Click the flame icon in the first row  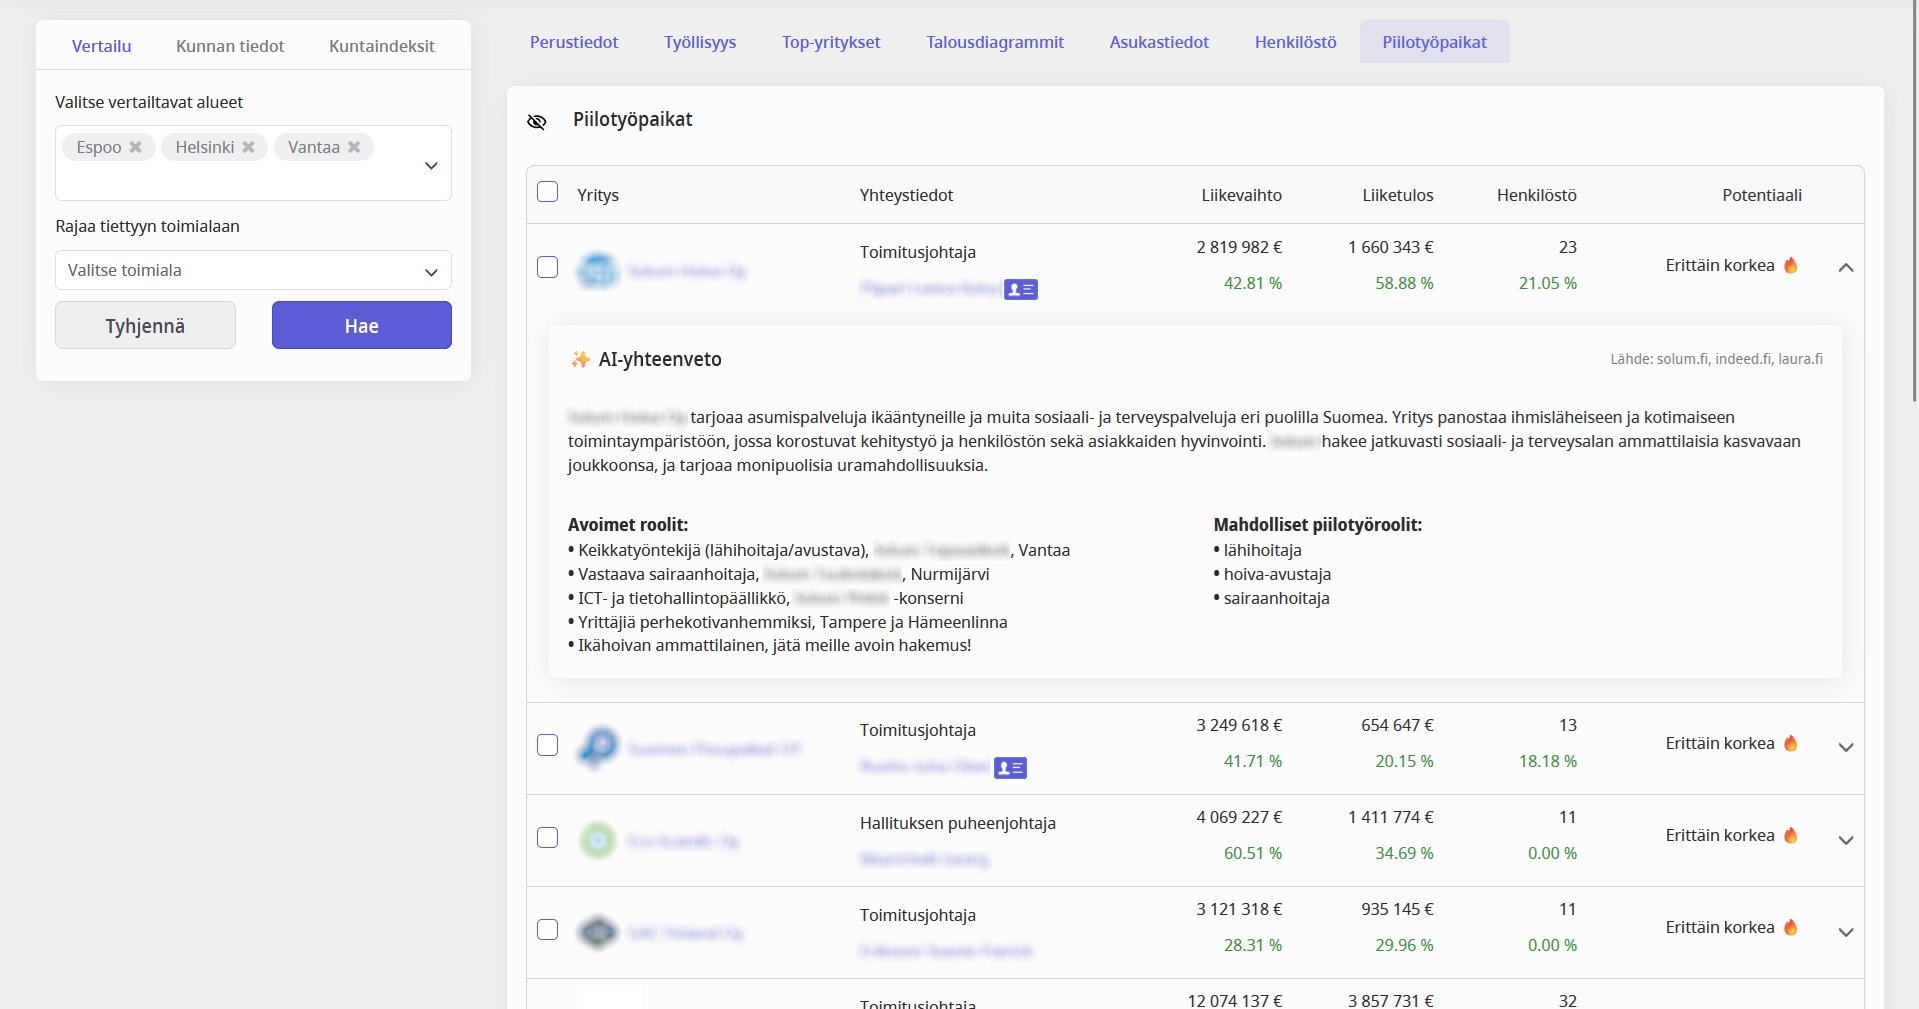click(1791, 265)
